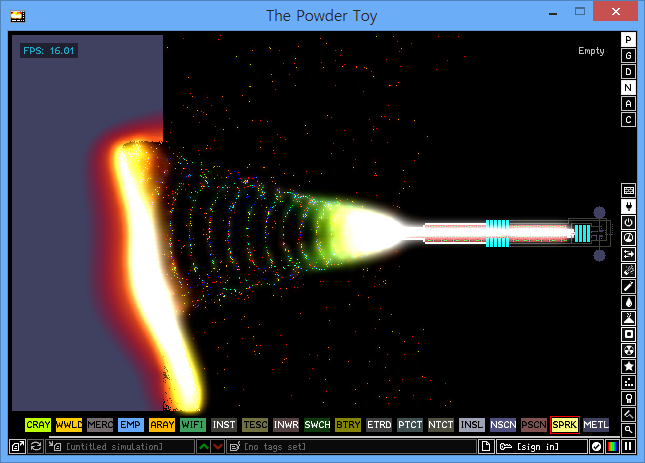The width and height of the screenshot is (645, 463).
Task: Open the Game of Life dots category
Action: pyautogui.click(x=628, y=383)
